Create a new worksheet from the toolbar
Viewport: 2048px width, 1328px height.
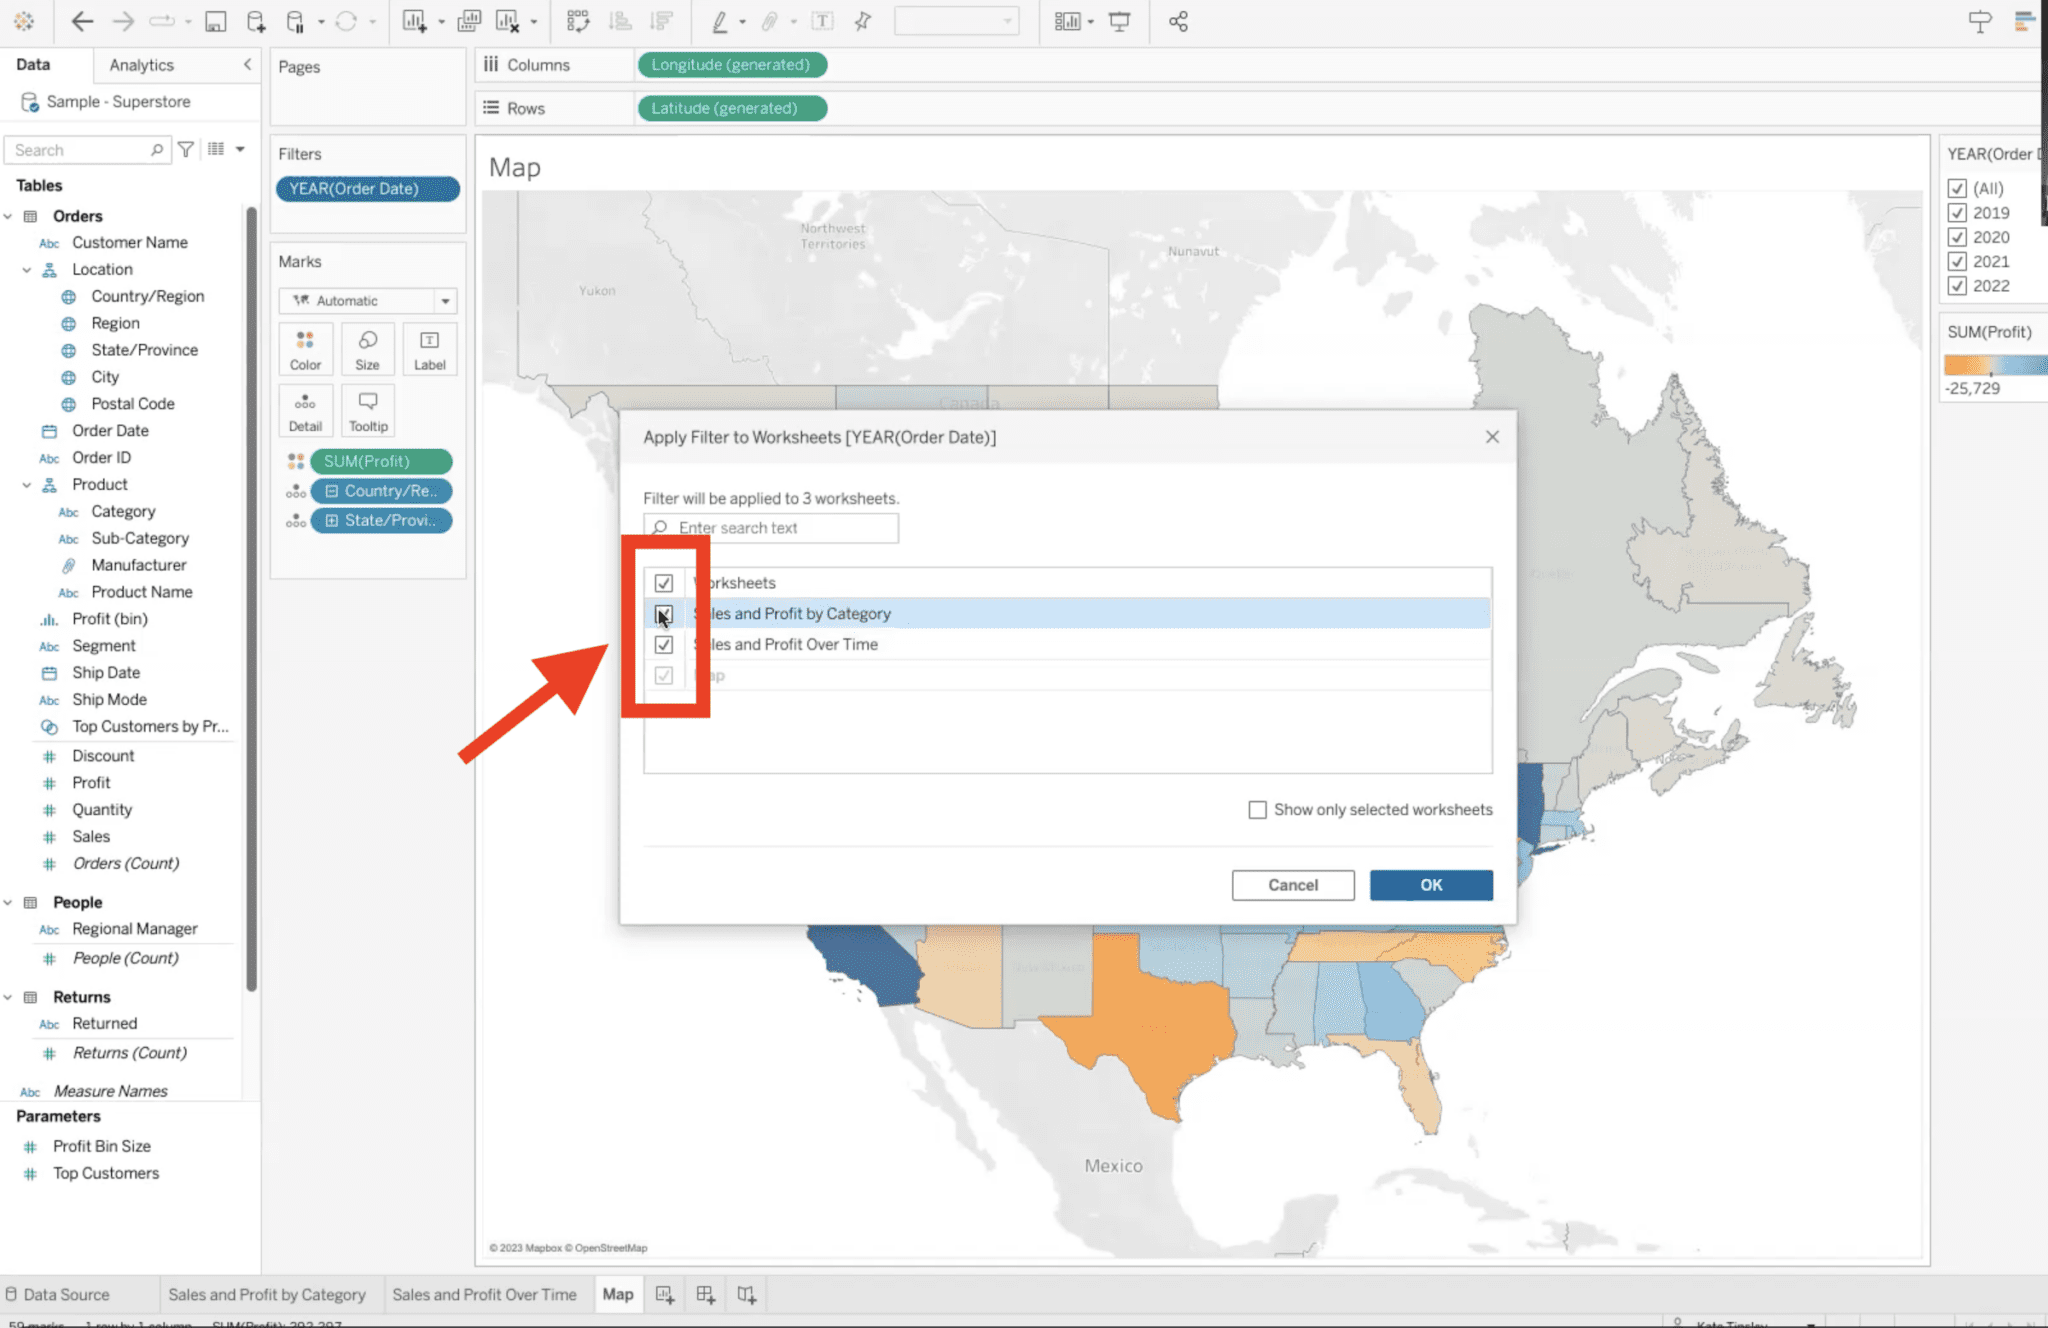pos(413,20)
